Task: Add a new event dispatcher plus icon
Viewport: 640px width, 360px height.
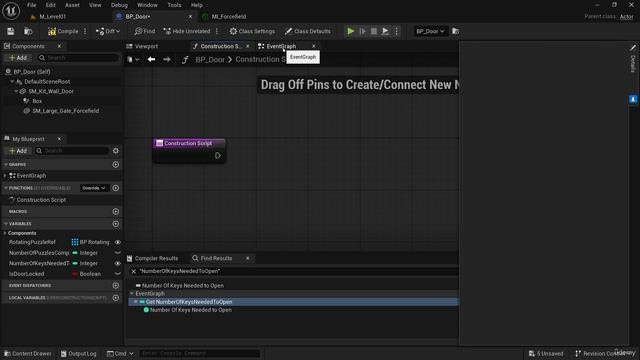Action: click(x=116, y=285)
